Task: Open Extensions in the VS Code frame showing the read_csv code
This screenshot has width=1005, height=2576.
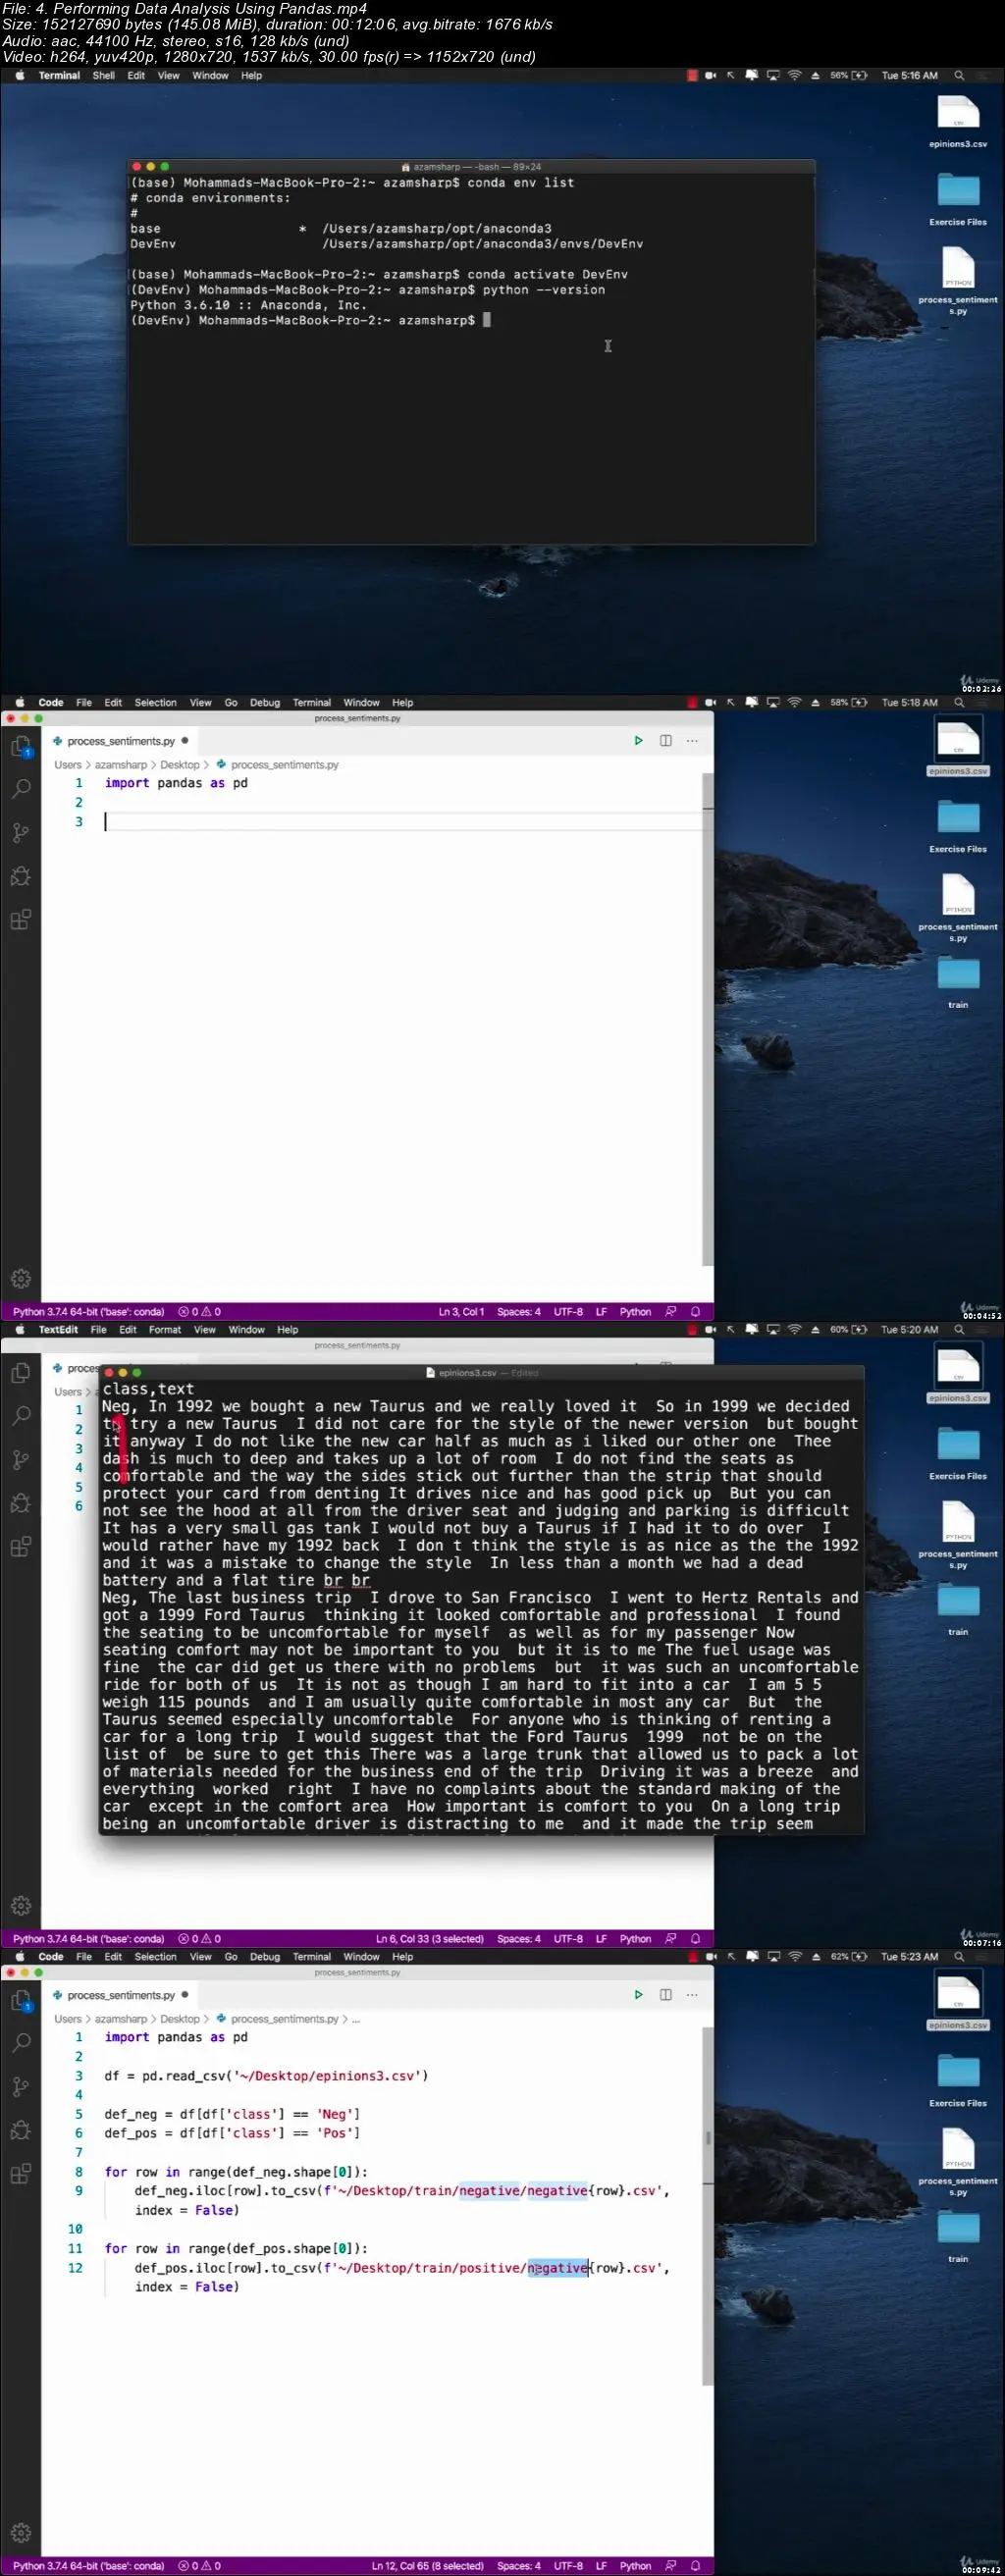Action: click(20, 2174)
